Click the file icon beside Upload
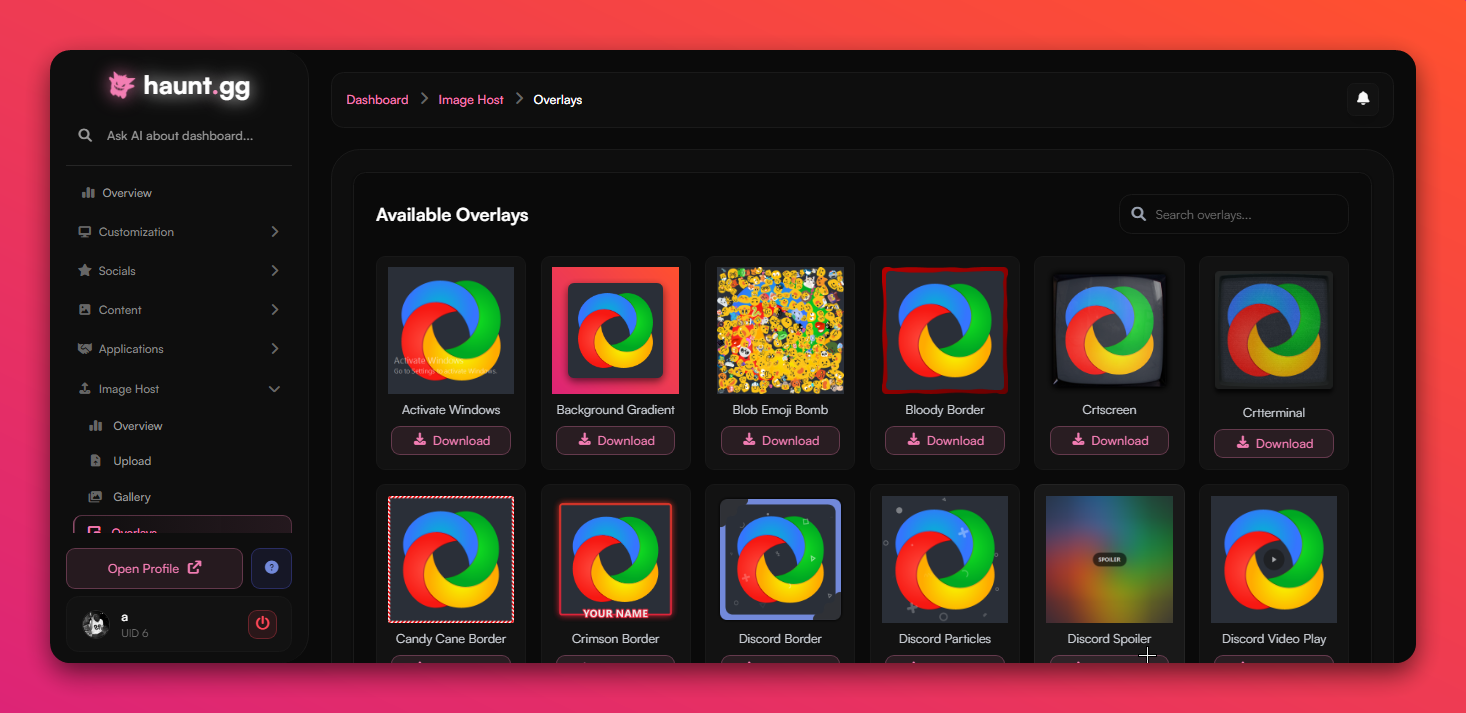Screen dimensions: 1466x713 96,461
